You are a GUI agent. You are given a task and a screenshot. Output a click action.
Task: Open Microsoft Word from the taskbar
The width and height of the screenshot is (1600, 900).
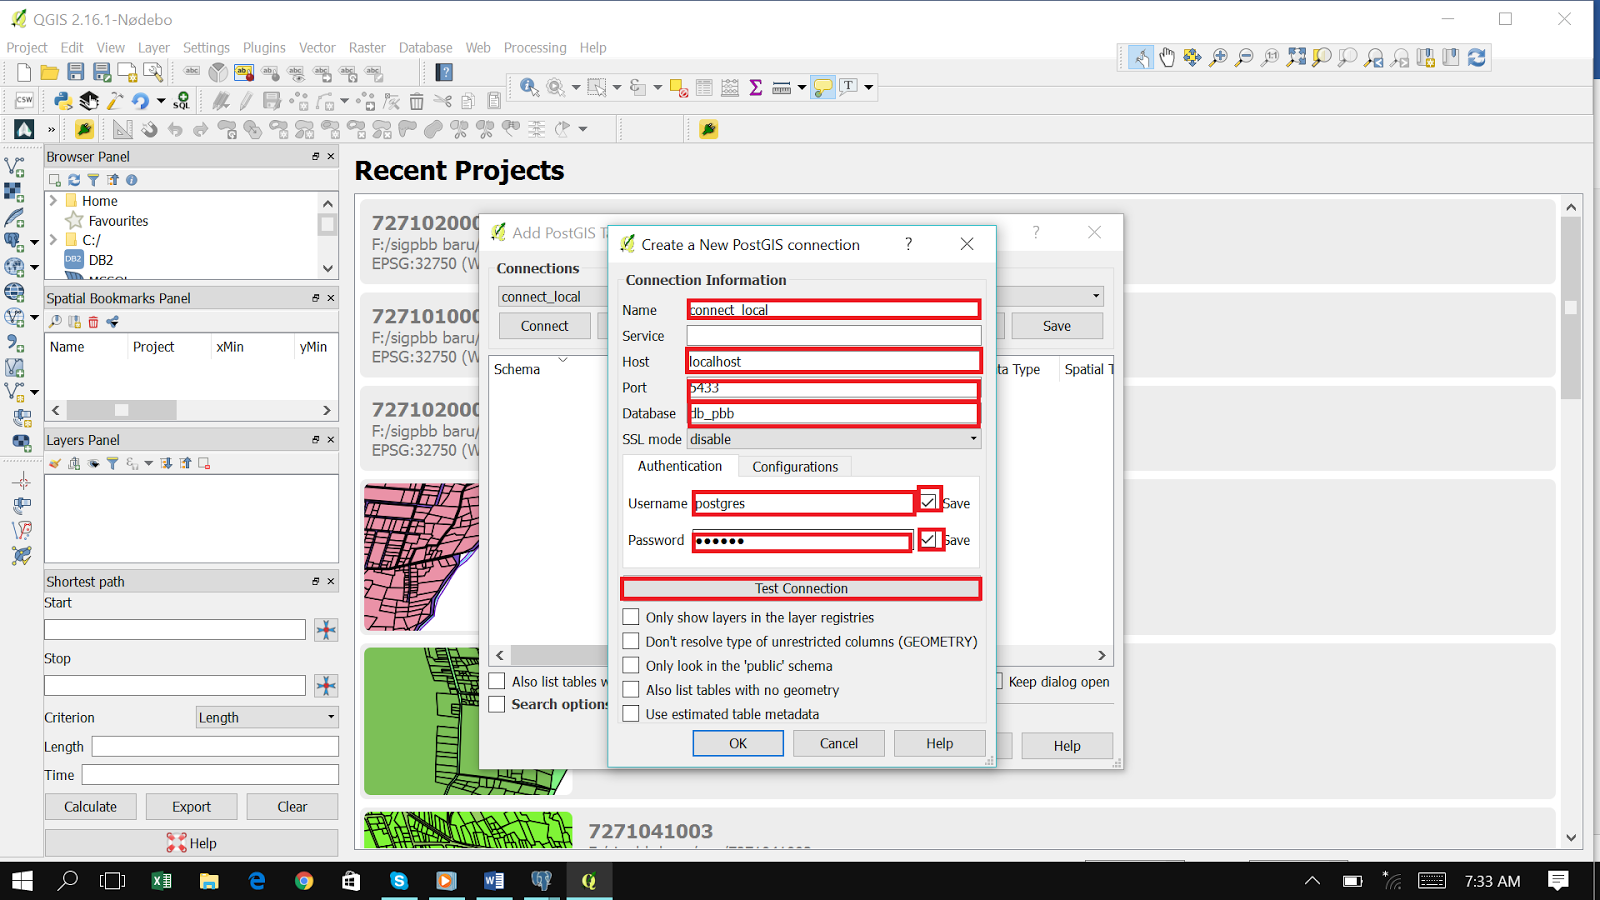(493, 881)
